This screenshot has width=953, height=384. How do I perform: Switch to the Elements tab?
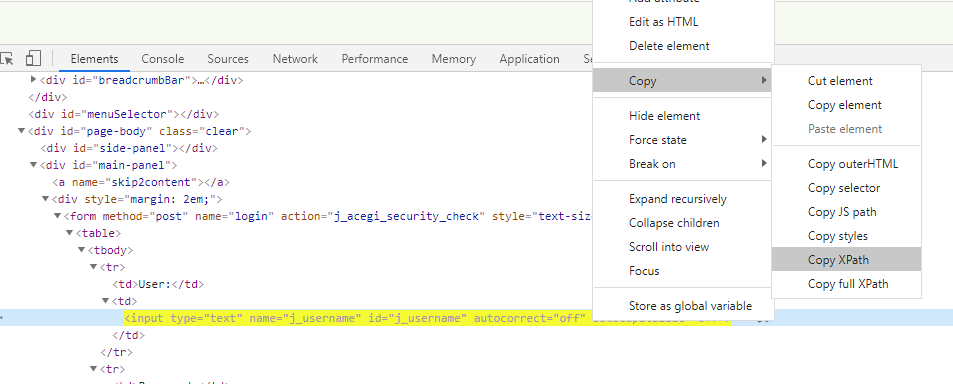(94, 59)
